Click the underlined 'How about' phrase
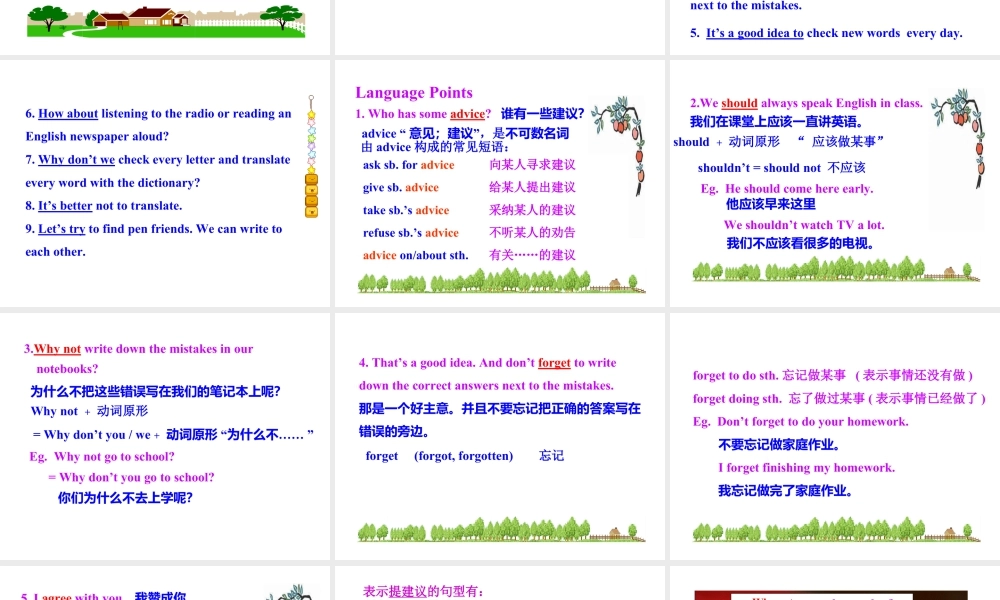The image size is (1000, 600). tap(68, 114)
